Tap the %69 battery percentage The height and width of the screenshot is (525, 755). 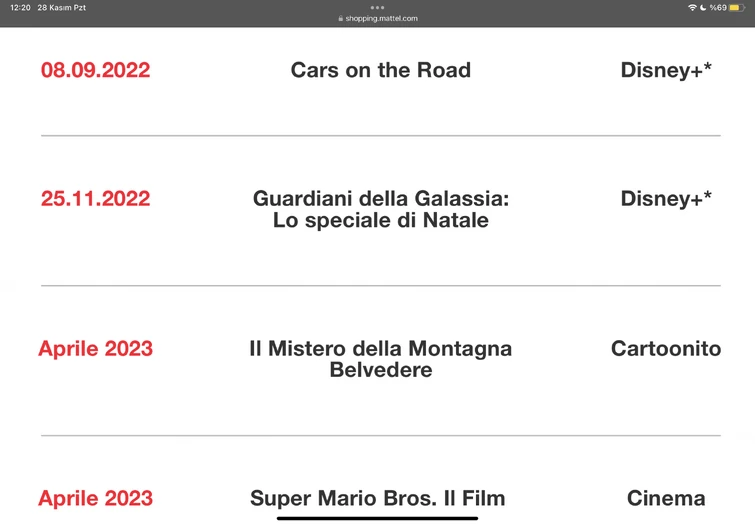(x=718, y=8)
